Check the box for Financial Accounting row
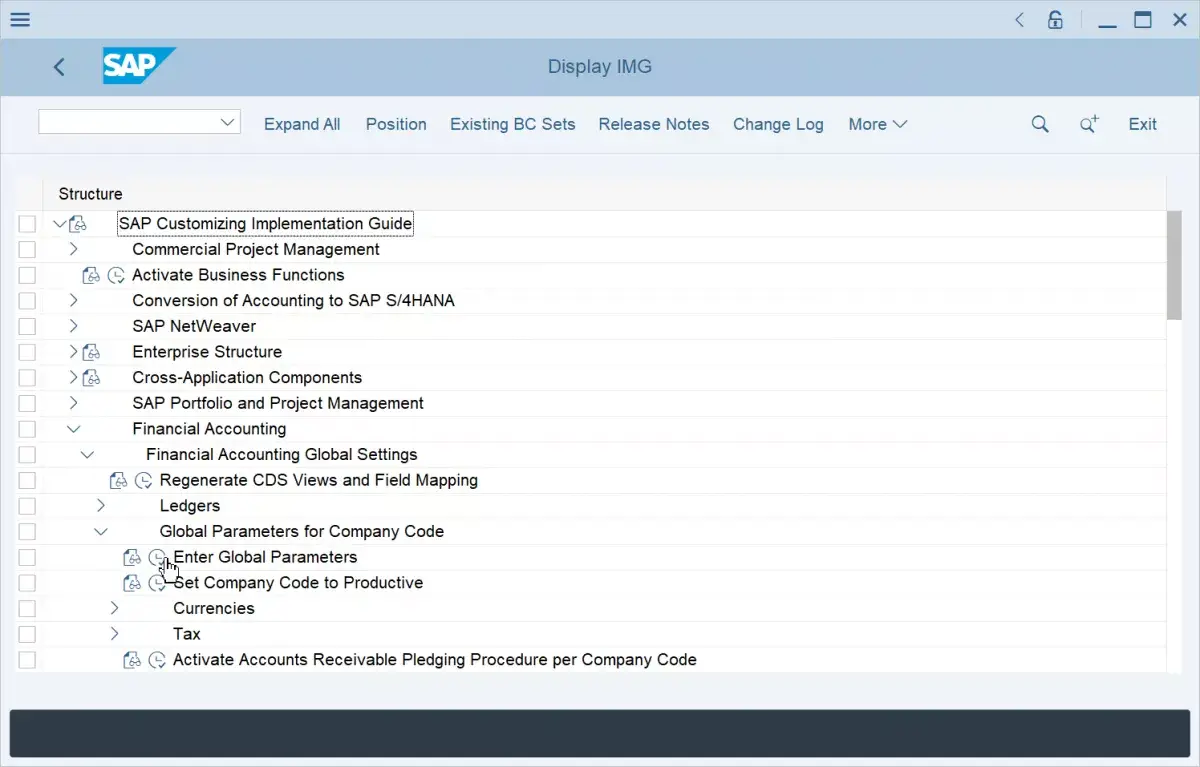 27,429
